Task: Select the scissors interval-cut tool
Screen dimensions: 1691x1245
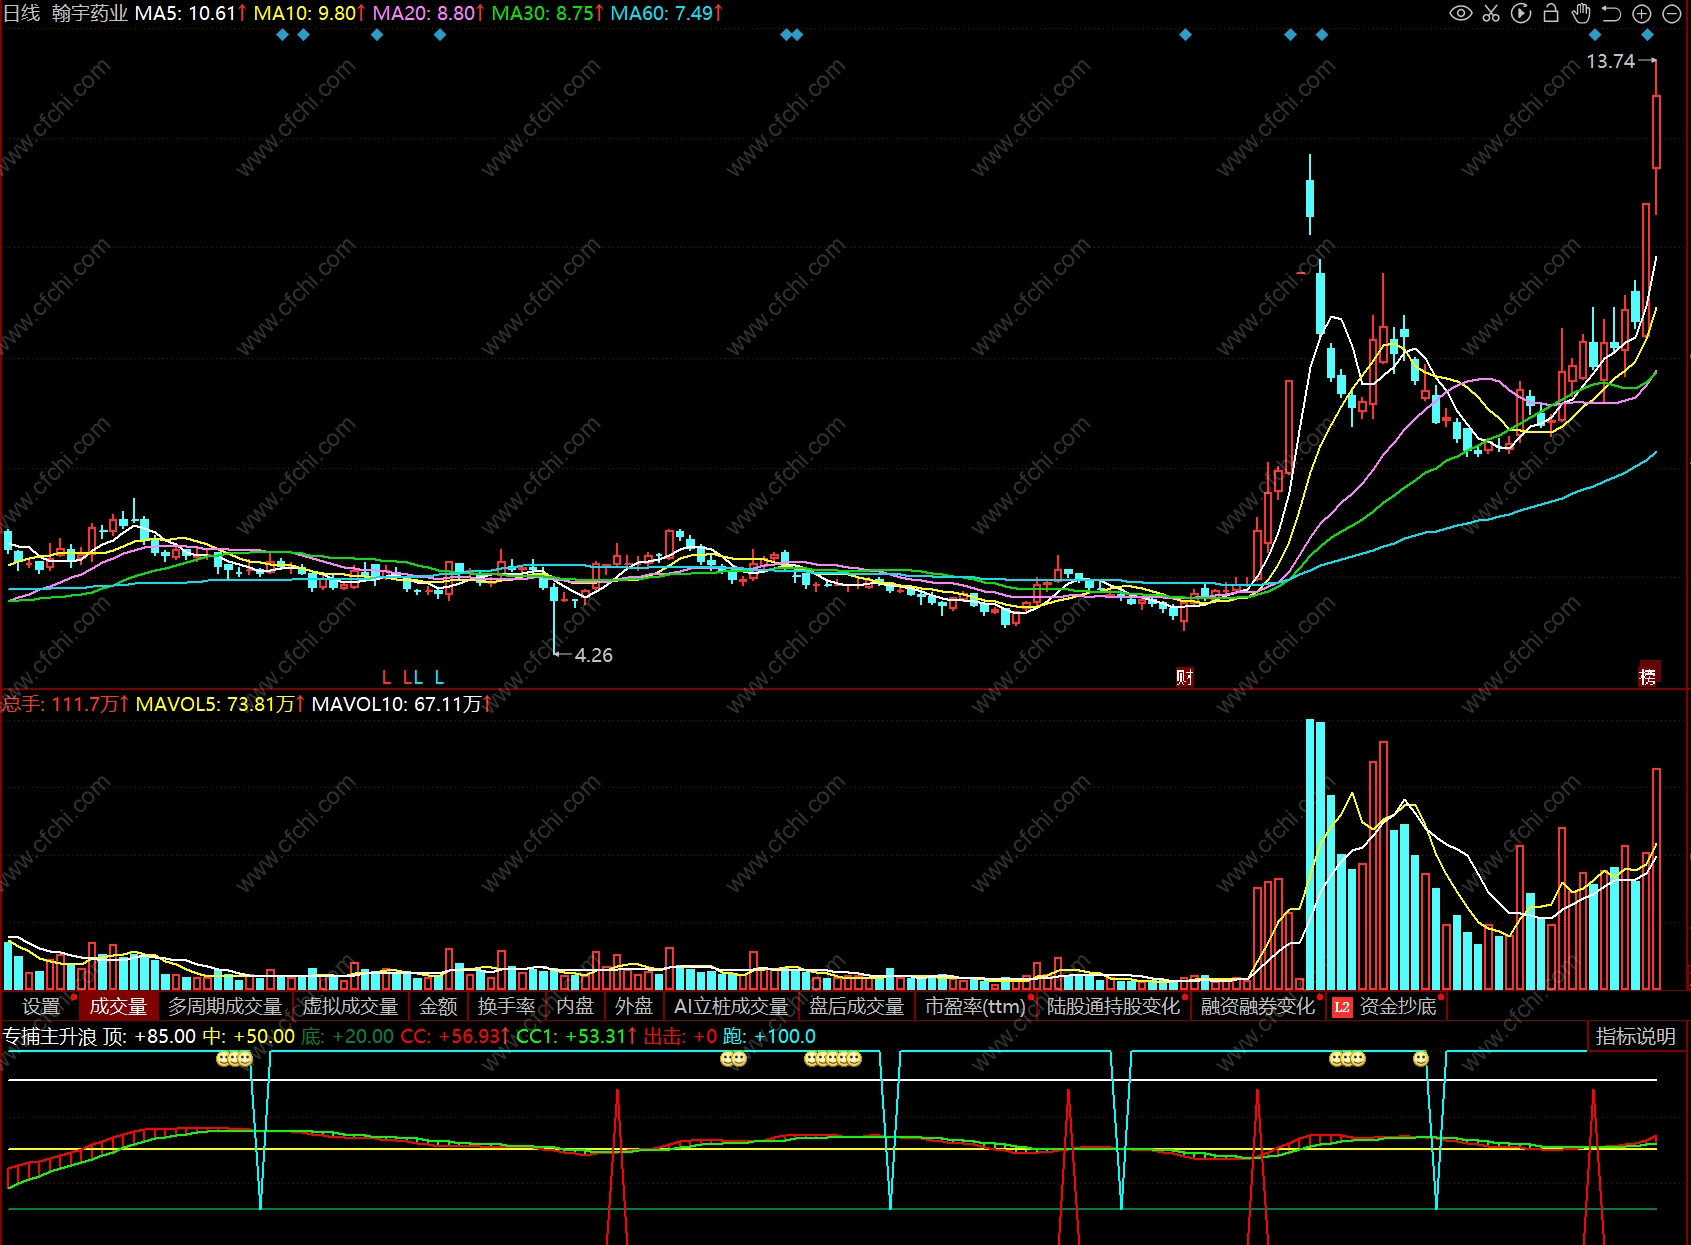Action: pos(1491,13)
